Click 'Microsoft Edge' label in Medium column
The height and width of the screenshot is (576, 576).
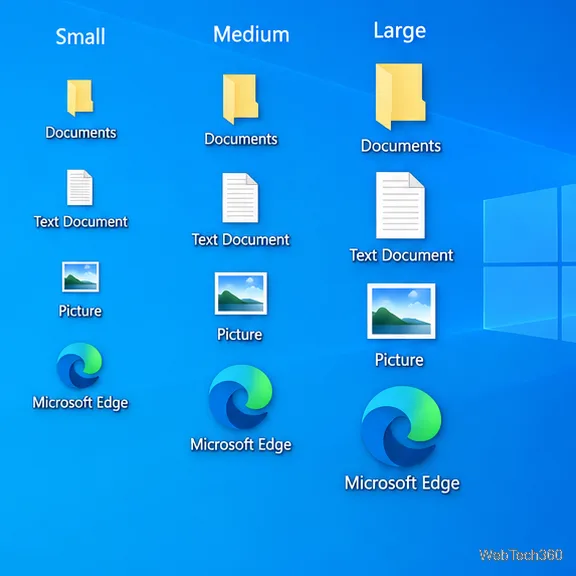[x=241, y=445]
